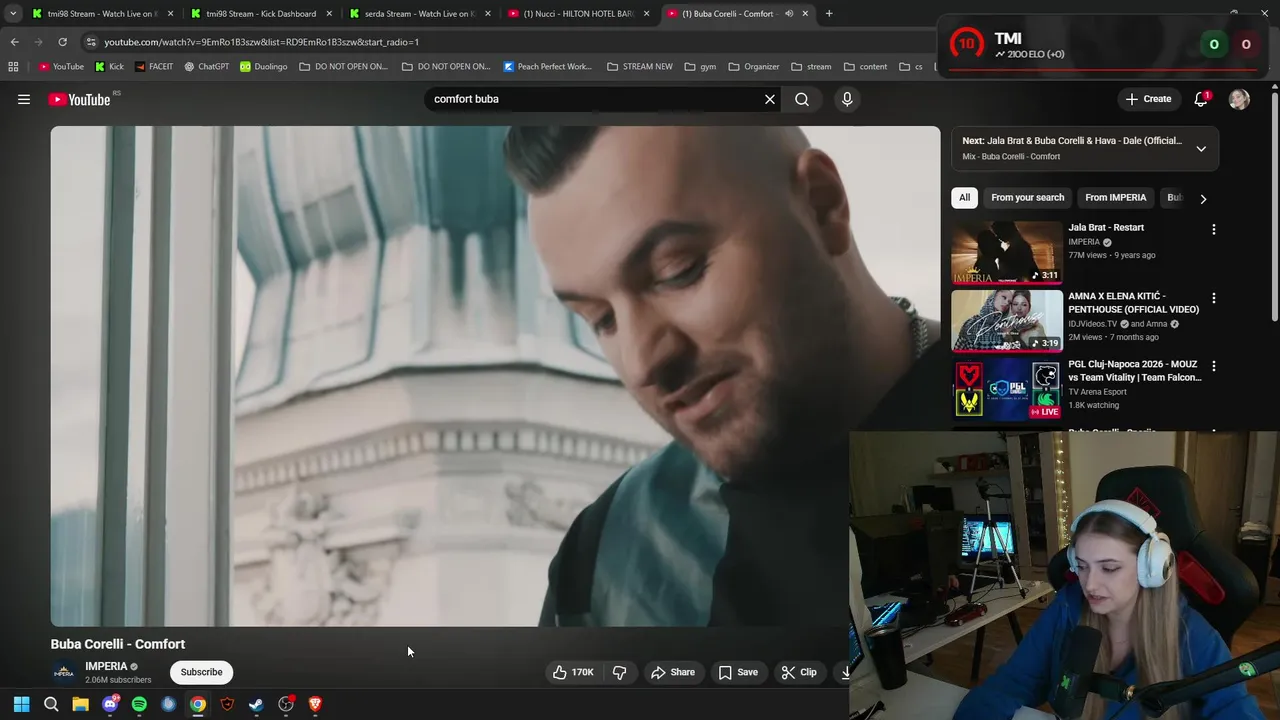Go back using browser back arrow
The height and width of the screenshot is (720, 1280).
coord(14,42)
